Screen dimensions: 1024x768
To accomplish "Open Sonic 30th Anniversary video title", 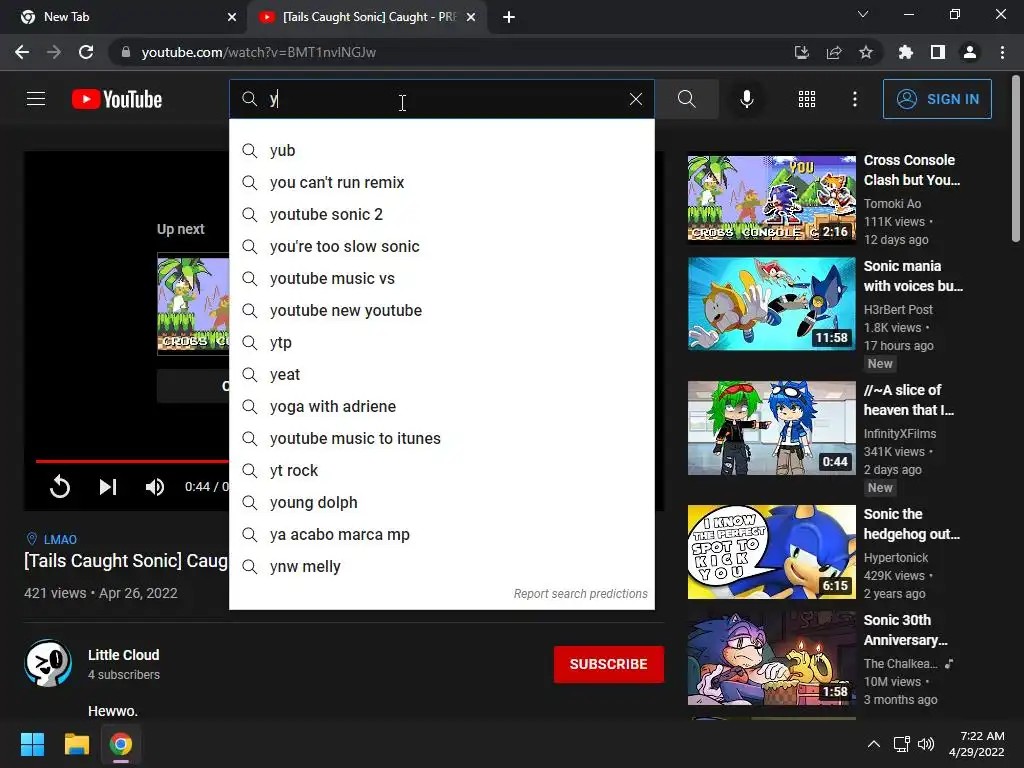I will pyautogui.click(x=906, y=630).
